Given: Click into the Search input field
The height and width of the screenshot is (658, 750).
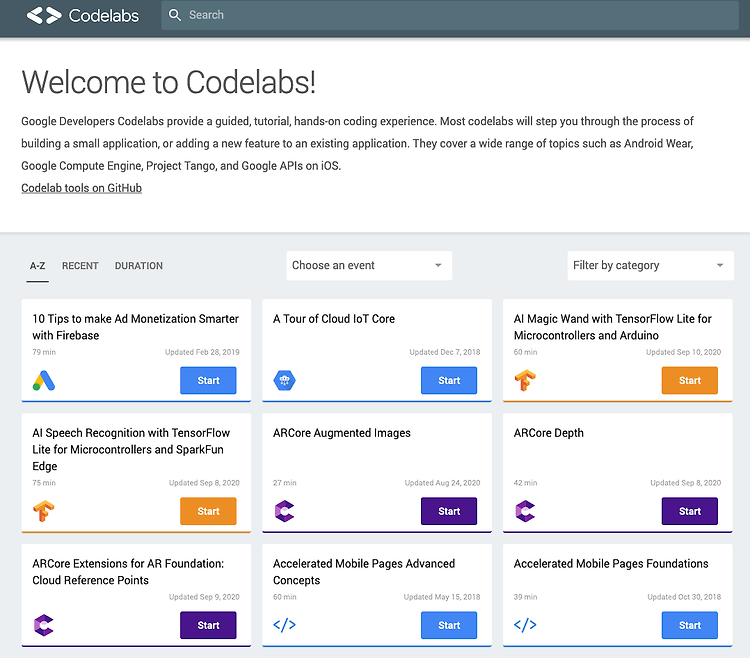Looking at the screenshot, I should tap(450, 15).
